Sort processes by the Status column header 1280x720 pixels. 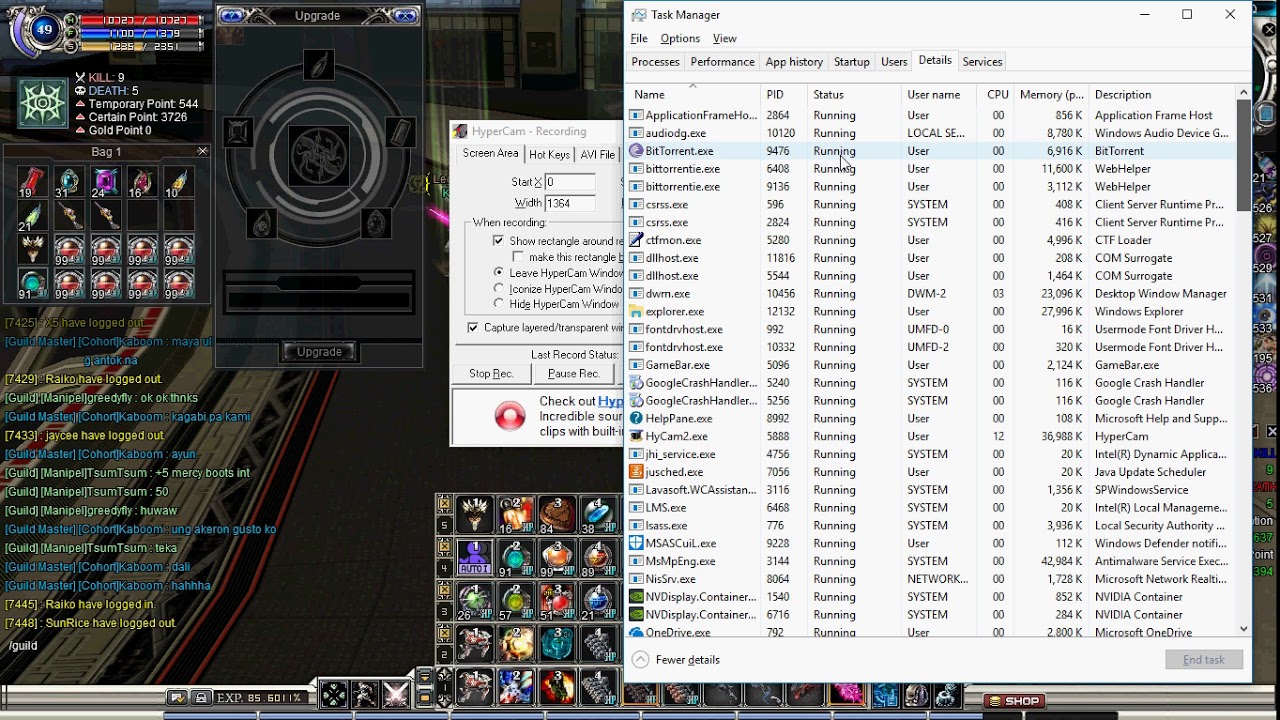tap(854, 94)
